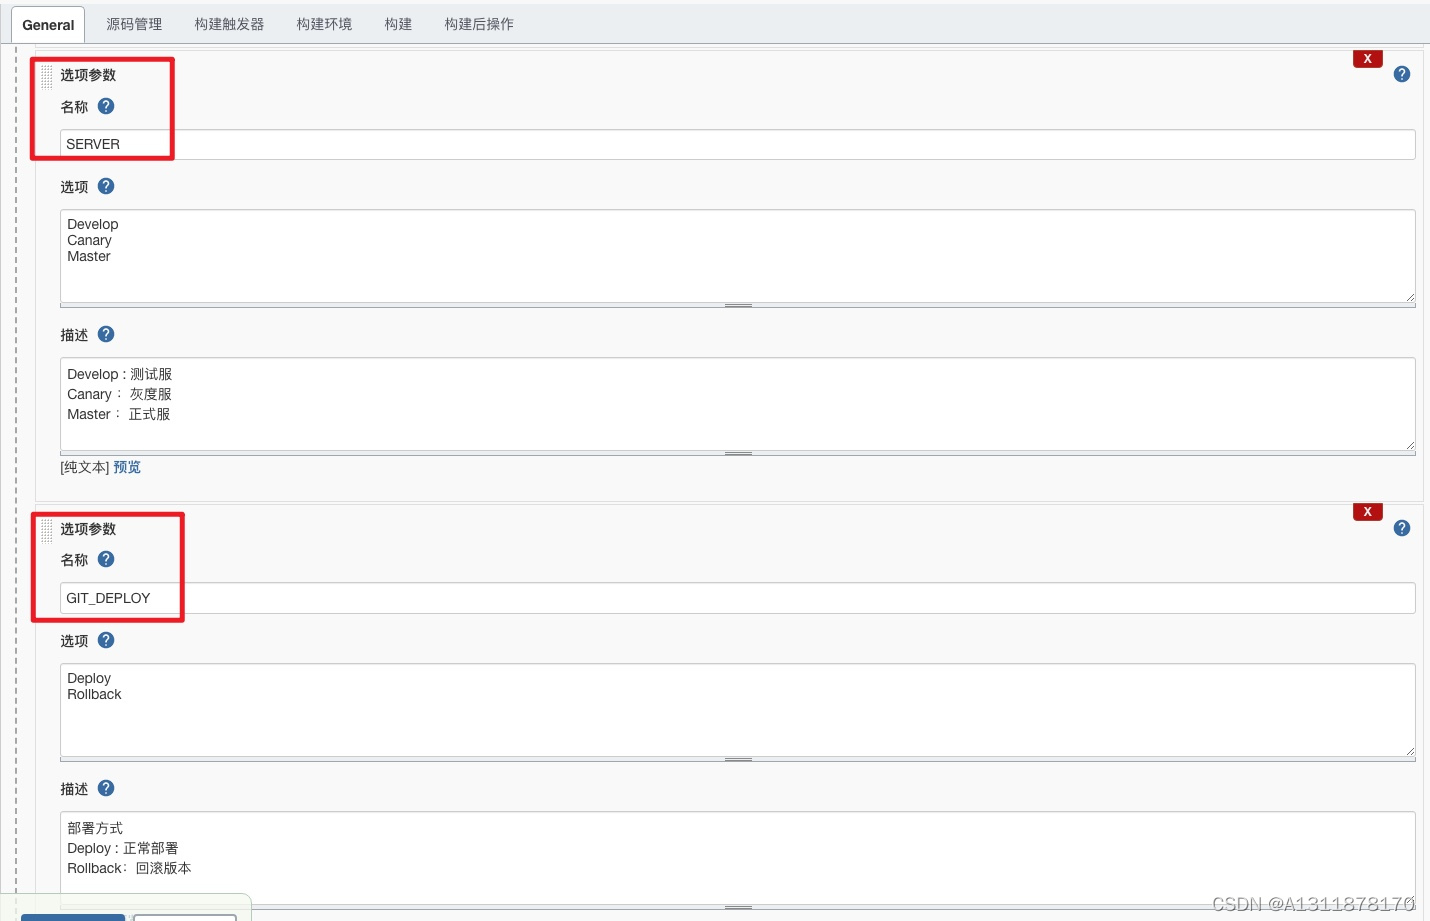
Task: Show help for GIT_DEPLOY 描述 field
Action: [x=106, y=788]
